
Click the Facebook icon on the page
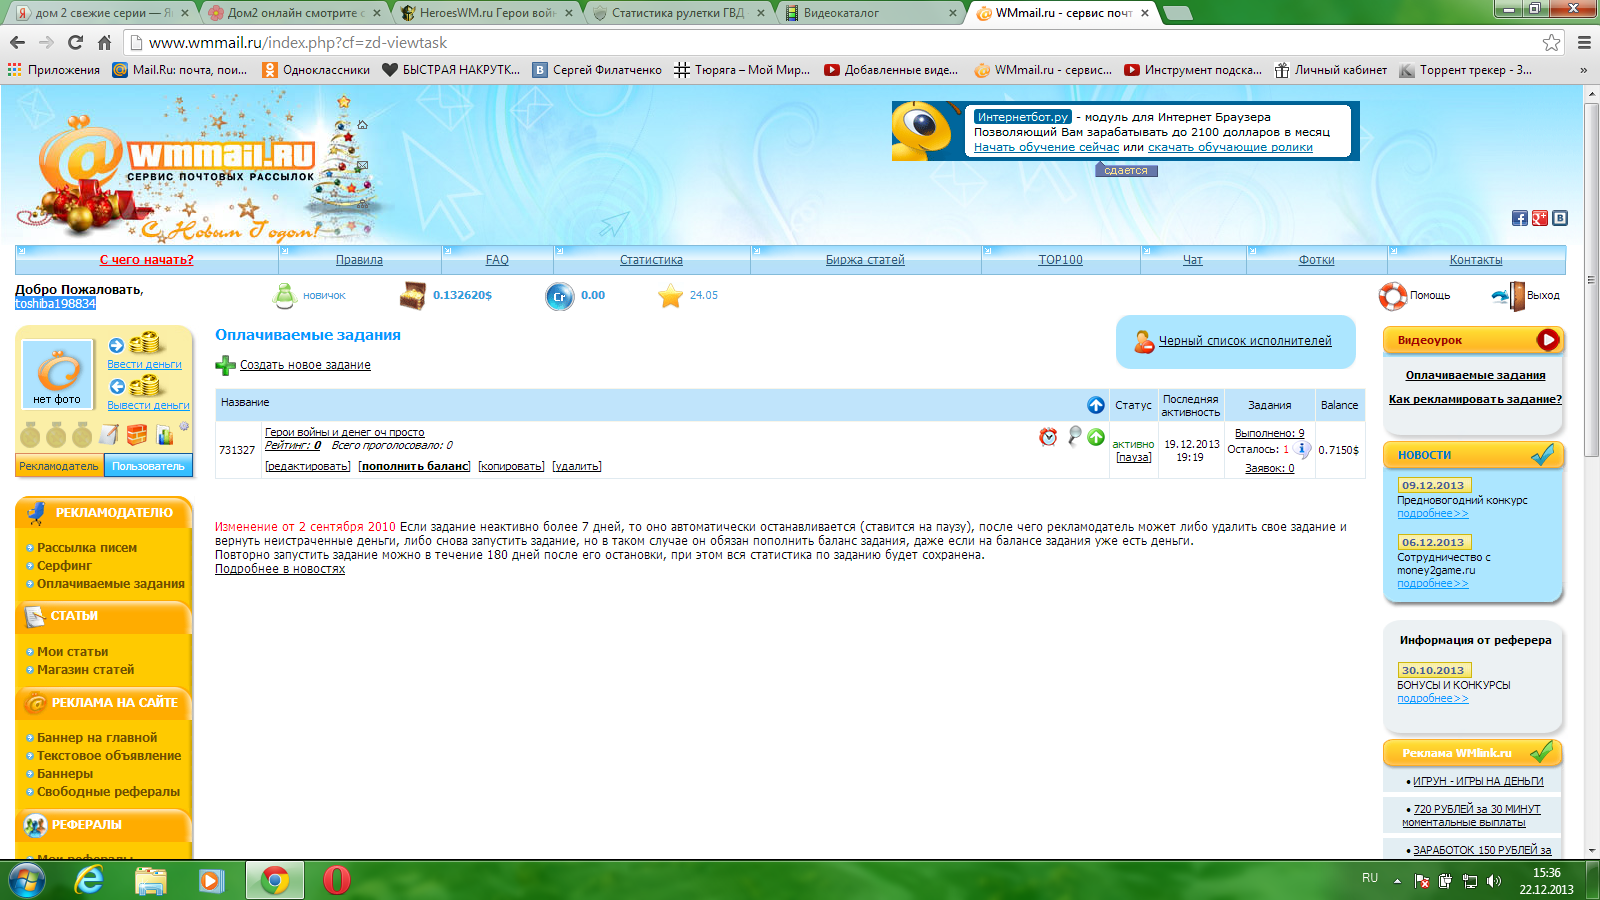[1520, 218]
